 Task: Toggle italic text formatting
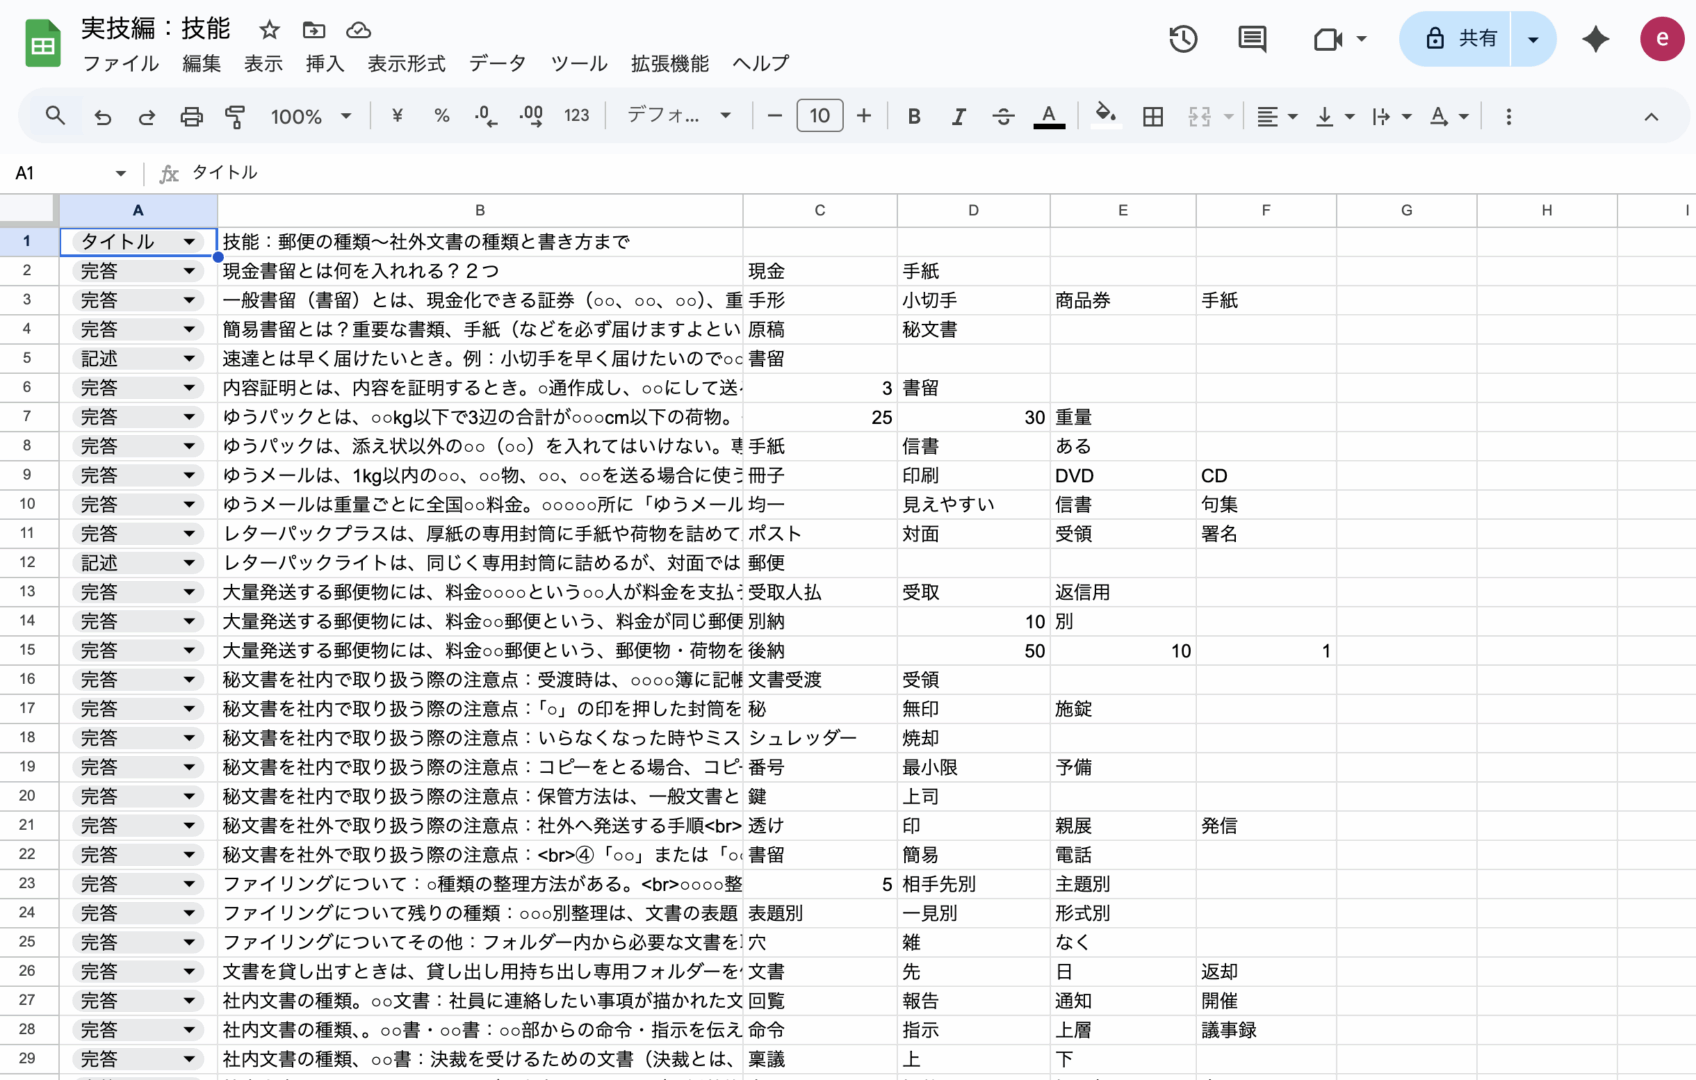[958, 117]
